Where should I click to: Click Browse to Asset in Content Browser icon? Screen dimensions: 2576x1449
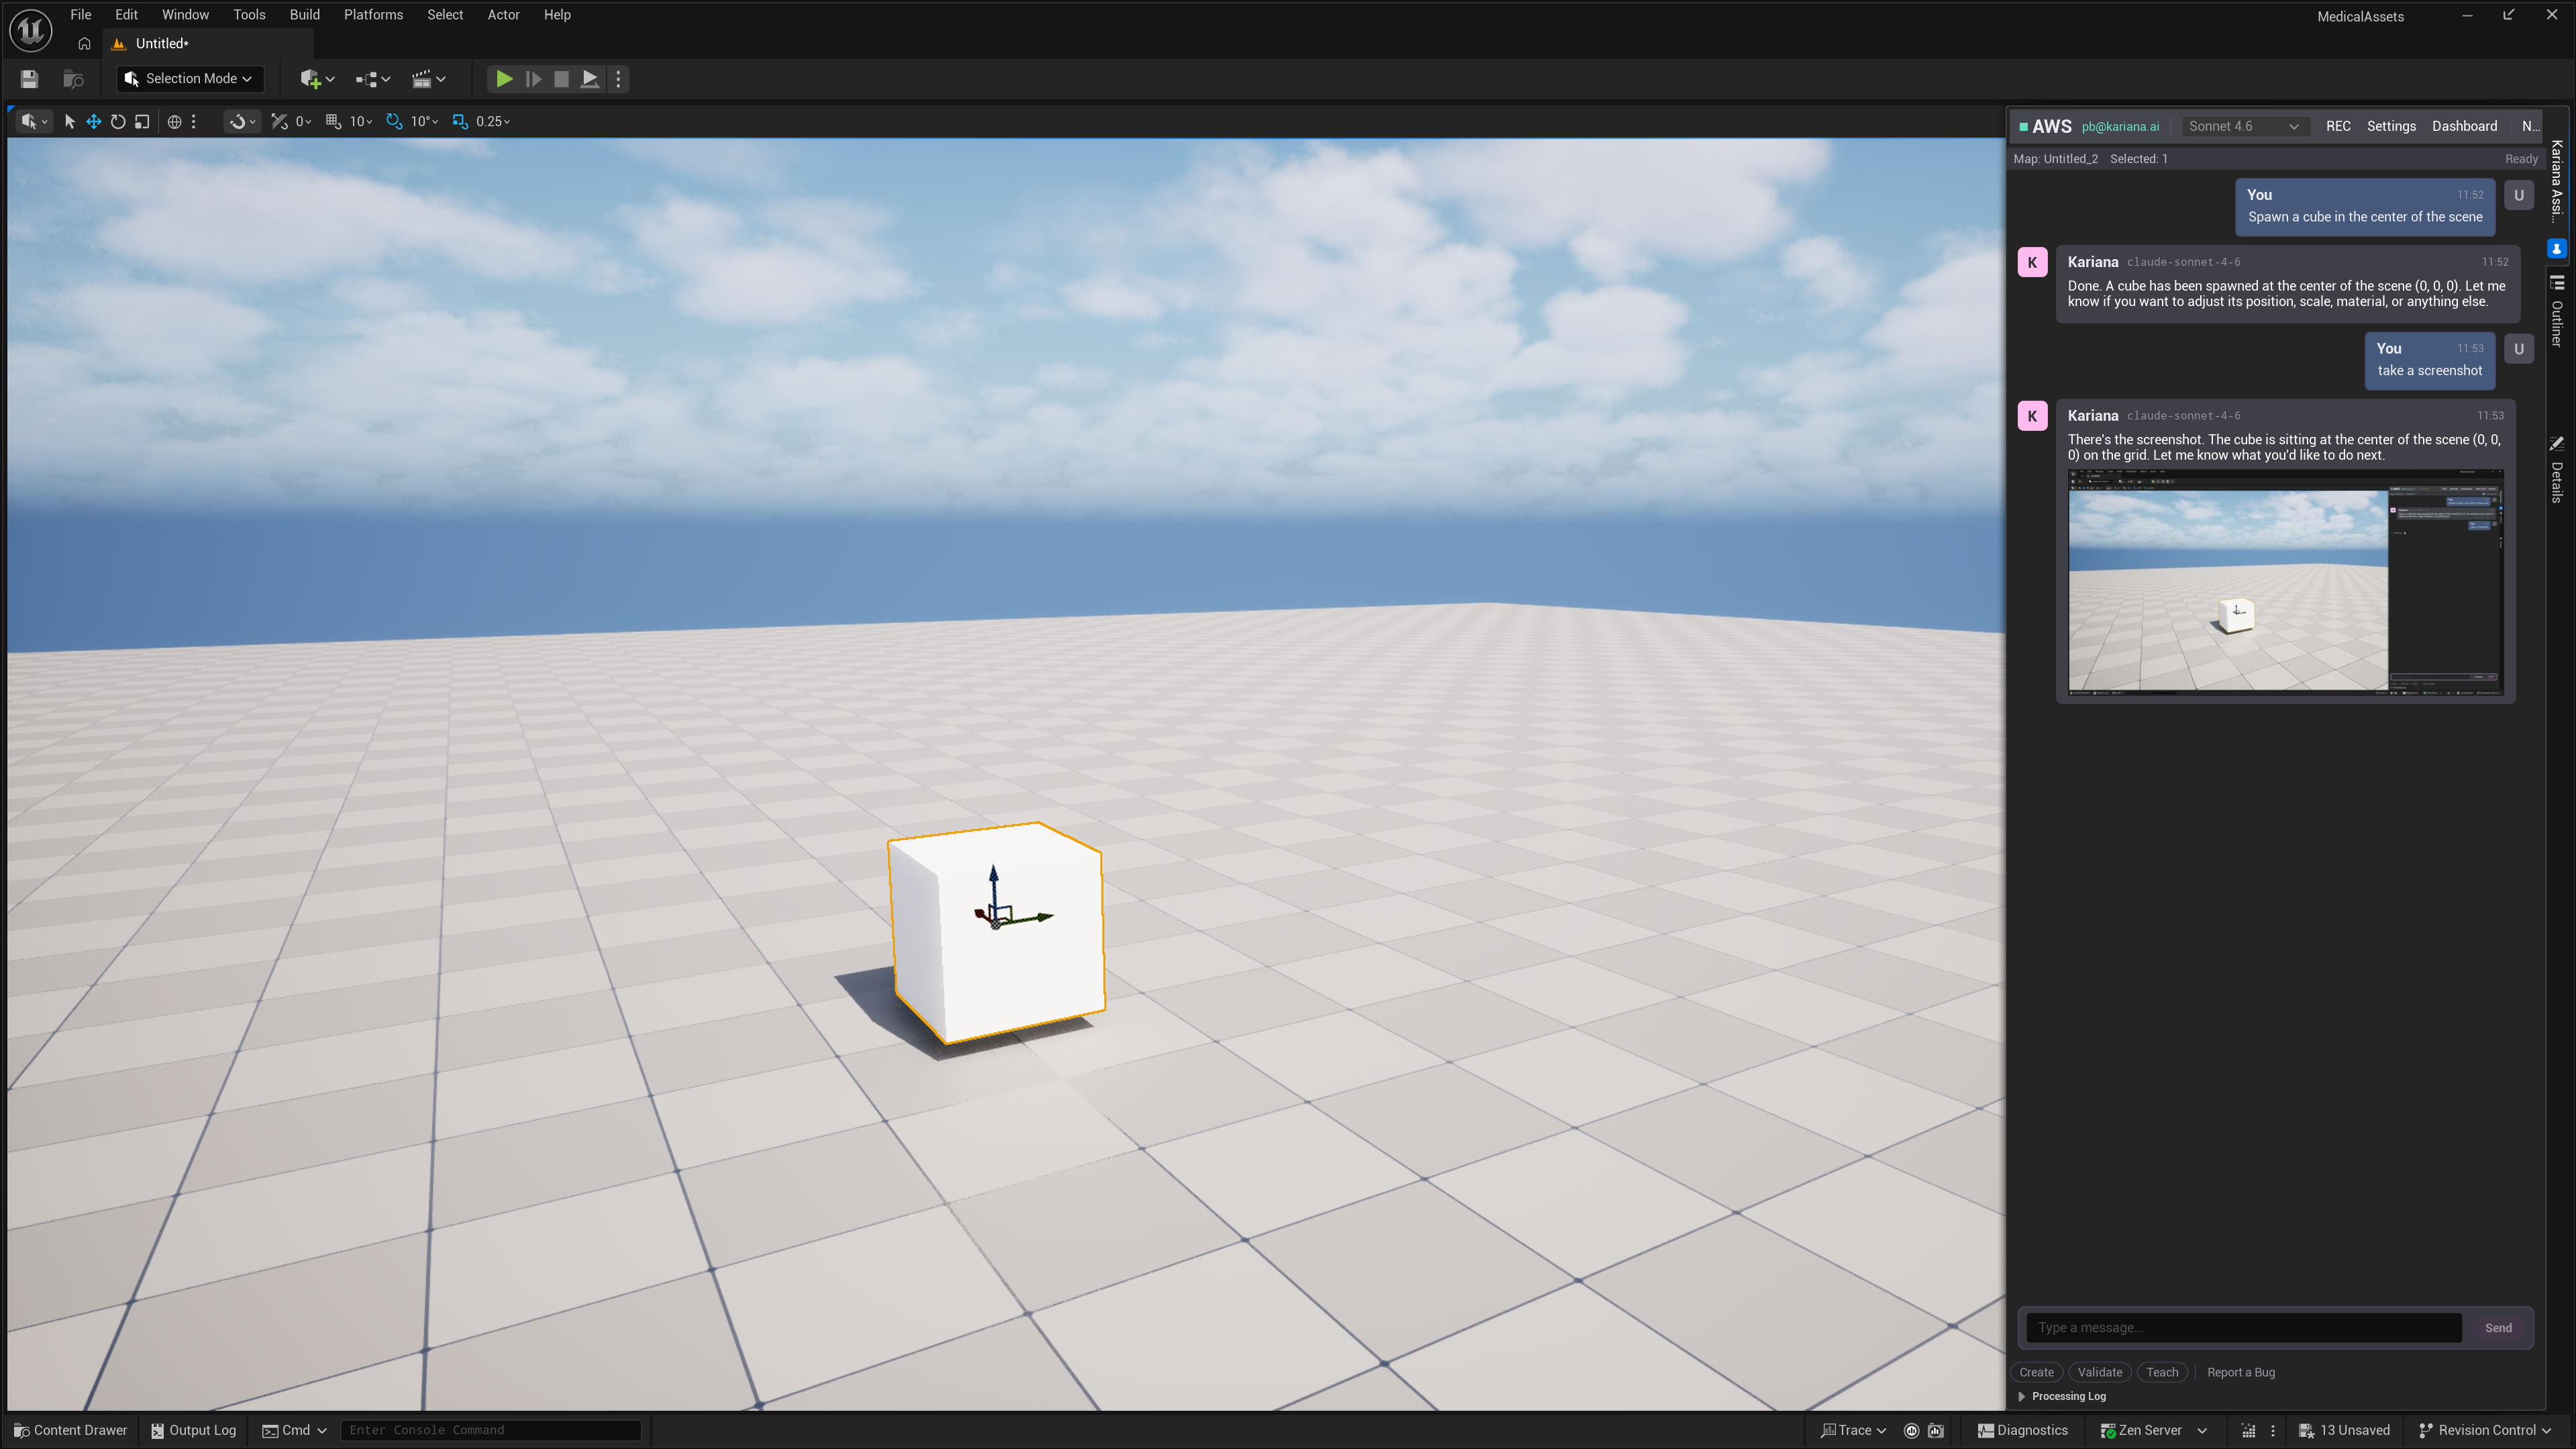coord(73,79)
